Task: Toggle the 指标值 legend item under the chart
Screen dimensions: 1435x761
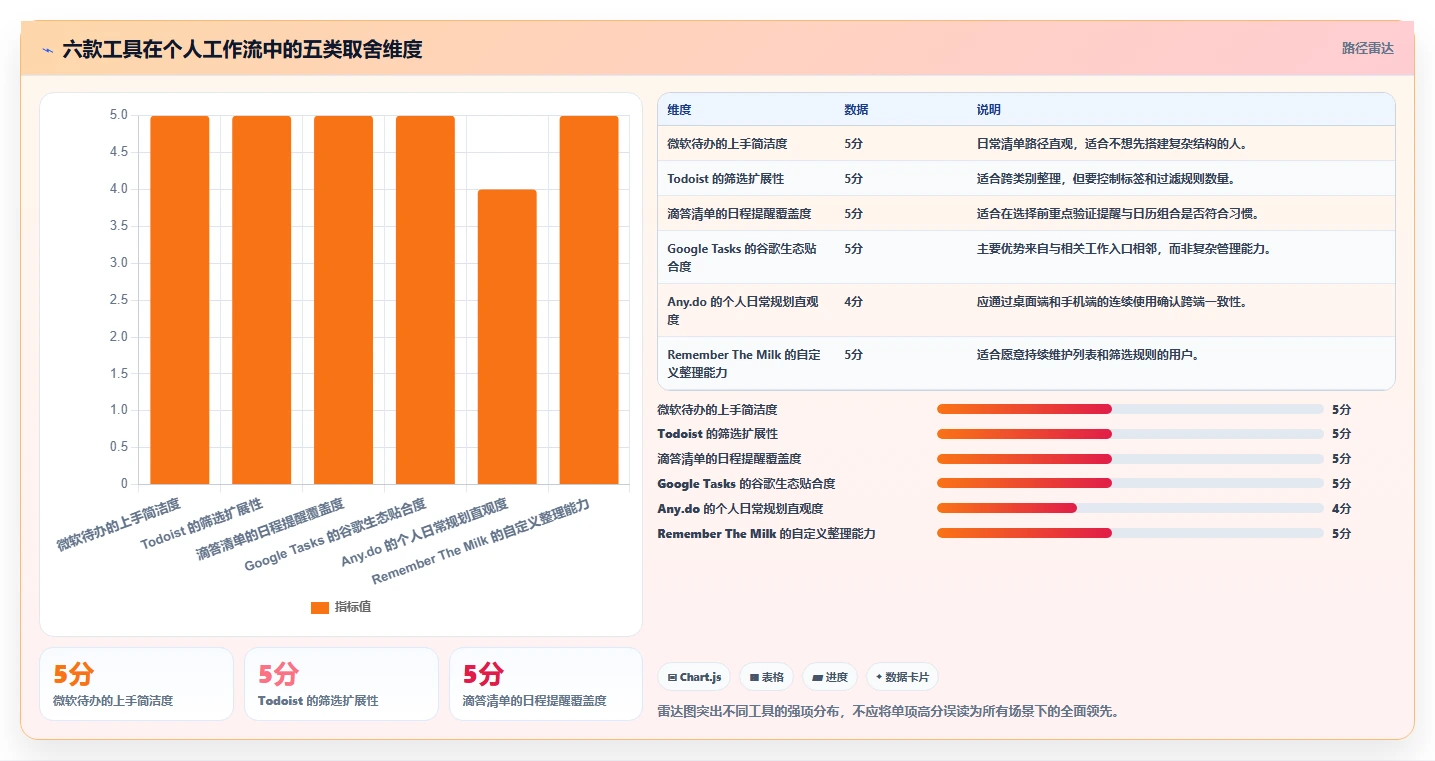Action: (341, 607)
